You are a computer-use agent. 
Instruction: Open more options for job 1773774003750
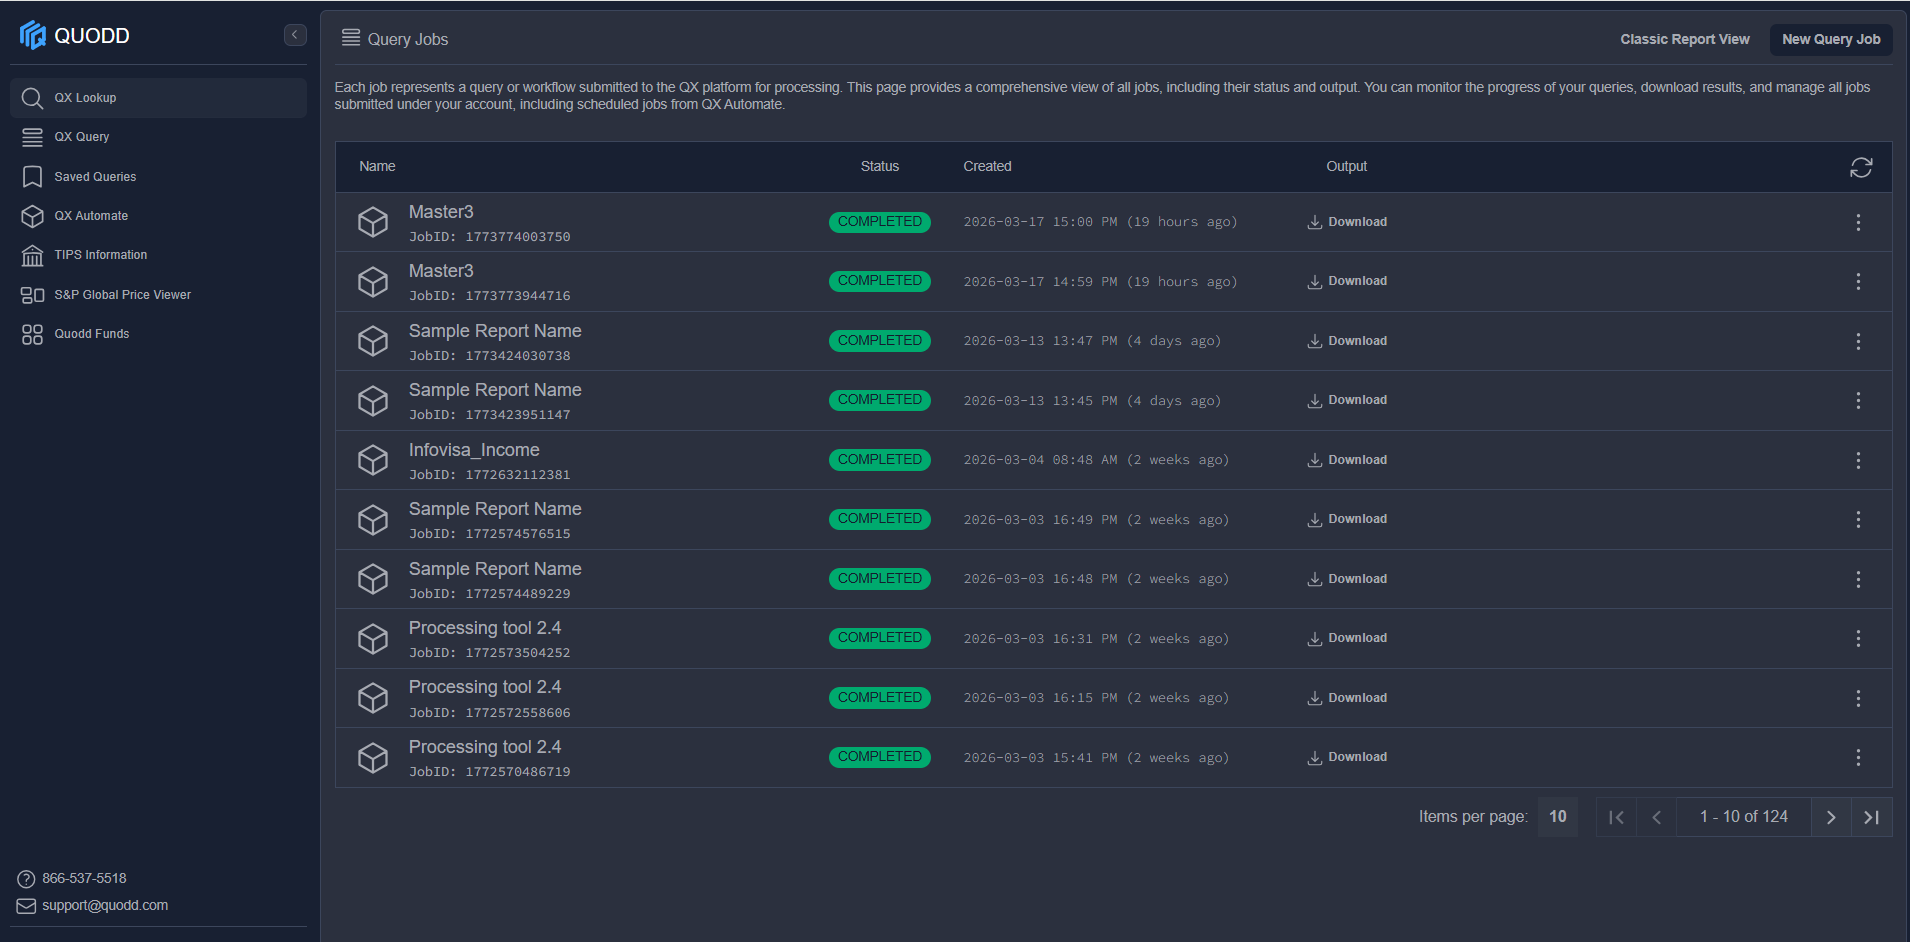tap(1858, 222)
